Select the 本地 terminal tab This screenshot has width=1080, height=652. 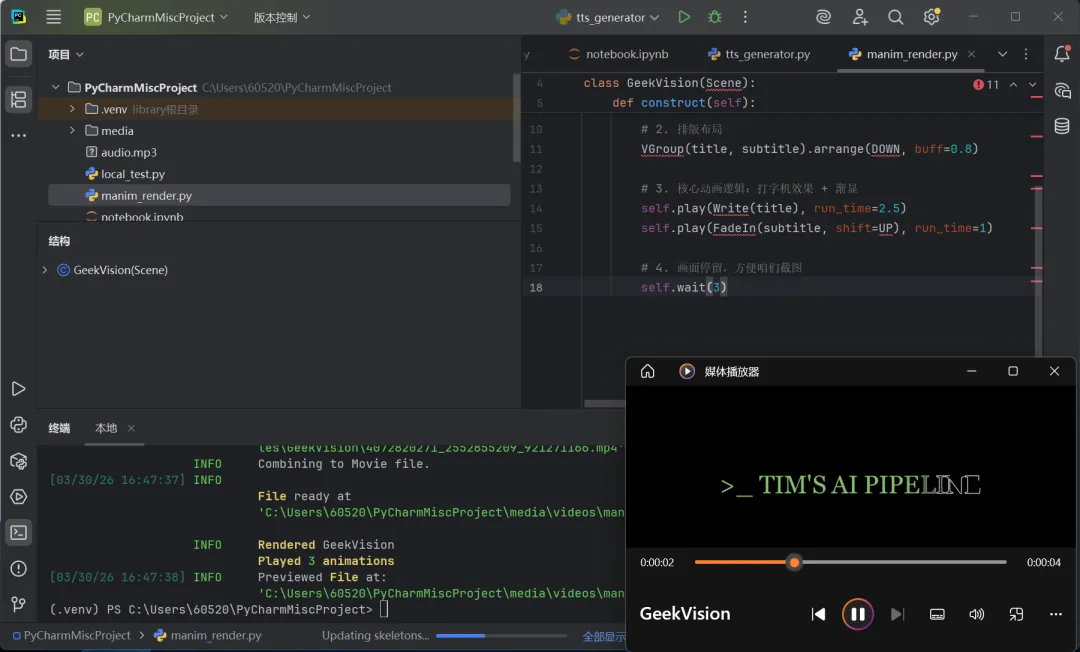point(105,428)
